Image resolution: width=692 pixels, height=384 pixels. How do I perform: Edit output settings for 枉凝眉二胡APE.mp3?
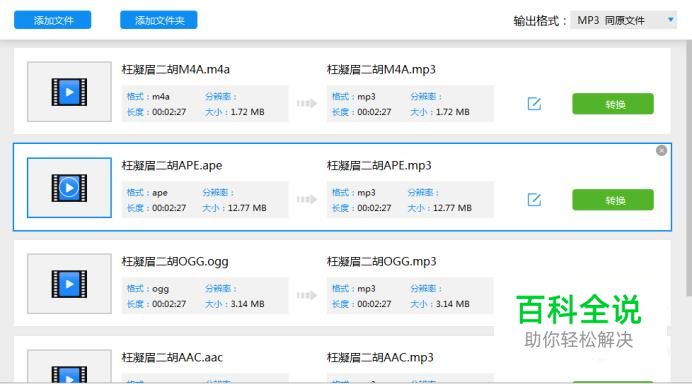point(534,200)
